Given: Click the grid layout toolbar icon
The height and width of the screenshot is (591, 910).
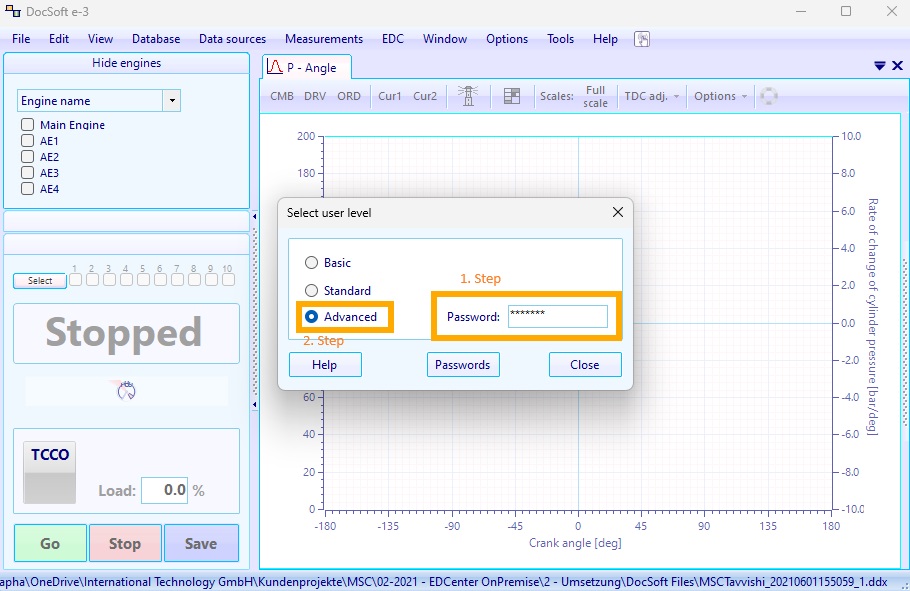Looking at the screenshot, I should tap(511, 95).
